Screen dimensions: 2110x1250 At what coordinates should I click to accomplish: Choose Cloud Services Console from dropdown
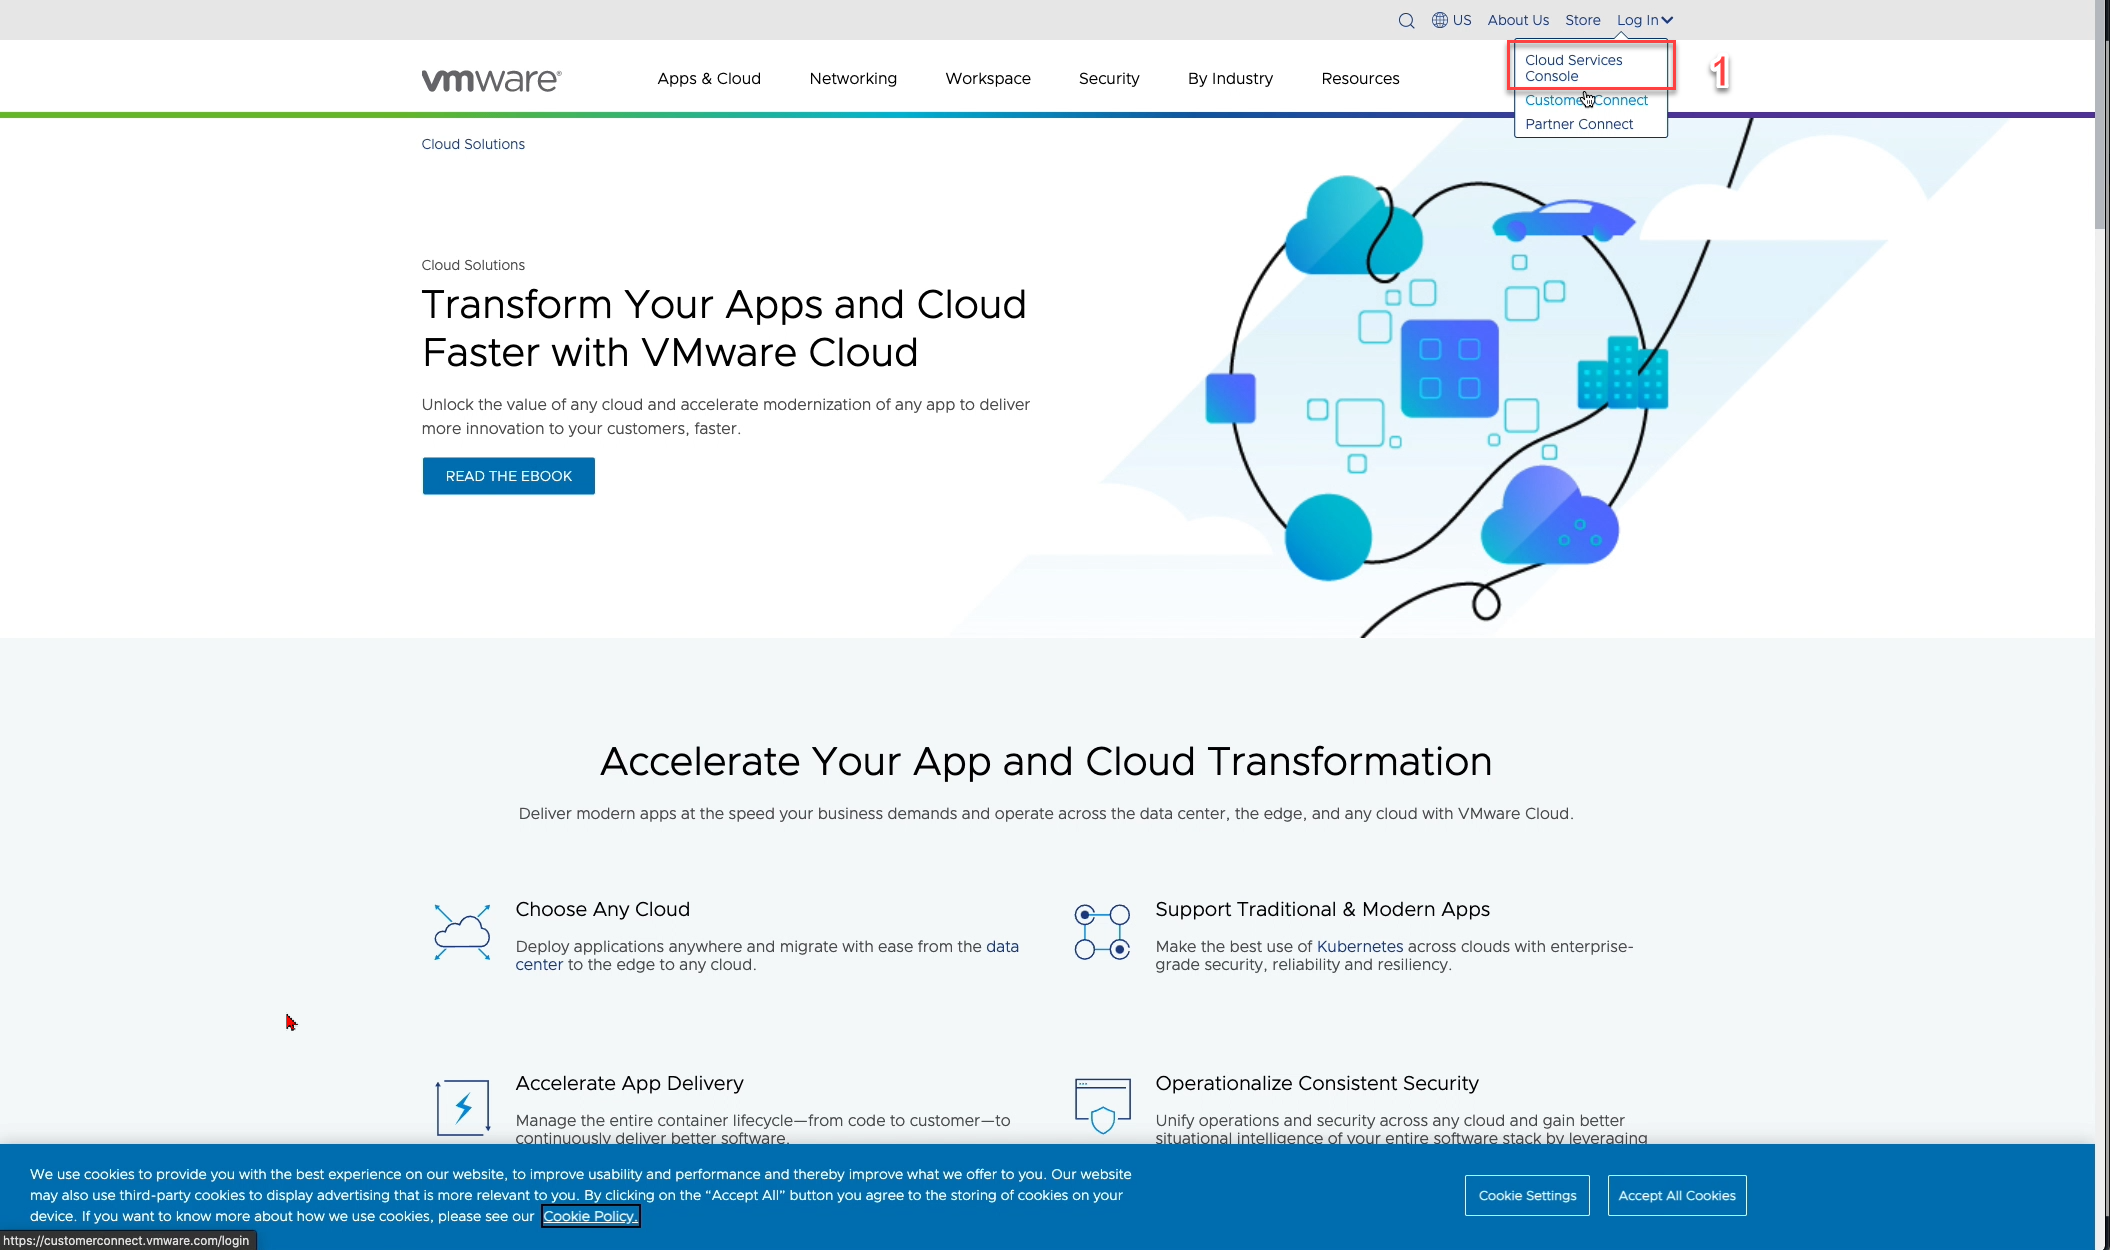1574,68
